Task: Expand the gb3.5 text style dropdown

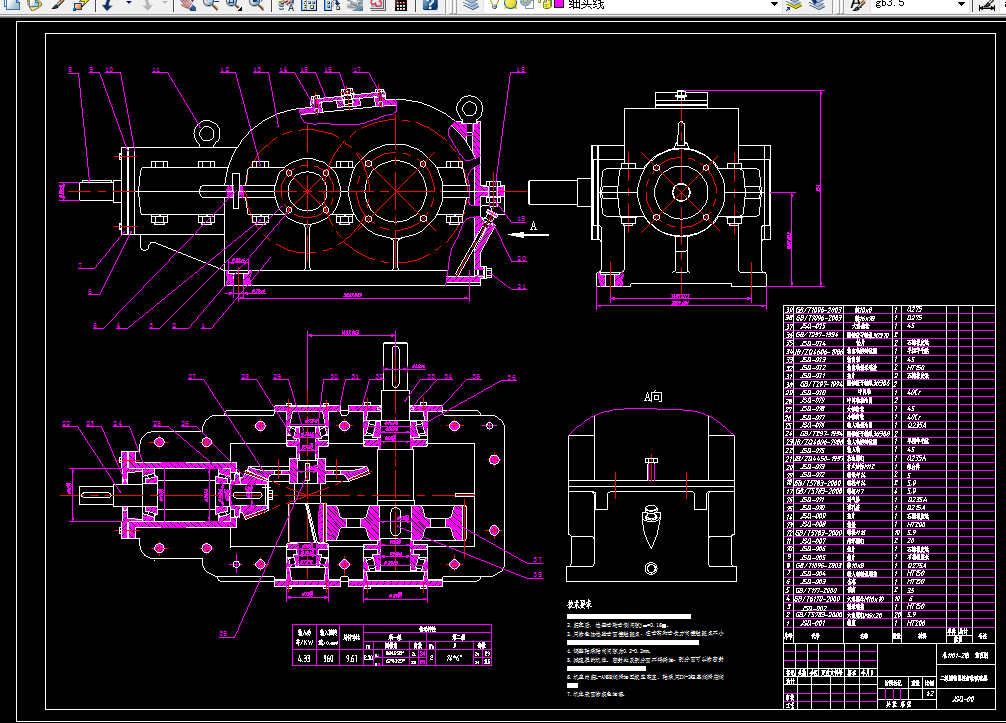Action: click(x=961, y=4)
